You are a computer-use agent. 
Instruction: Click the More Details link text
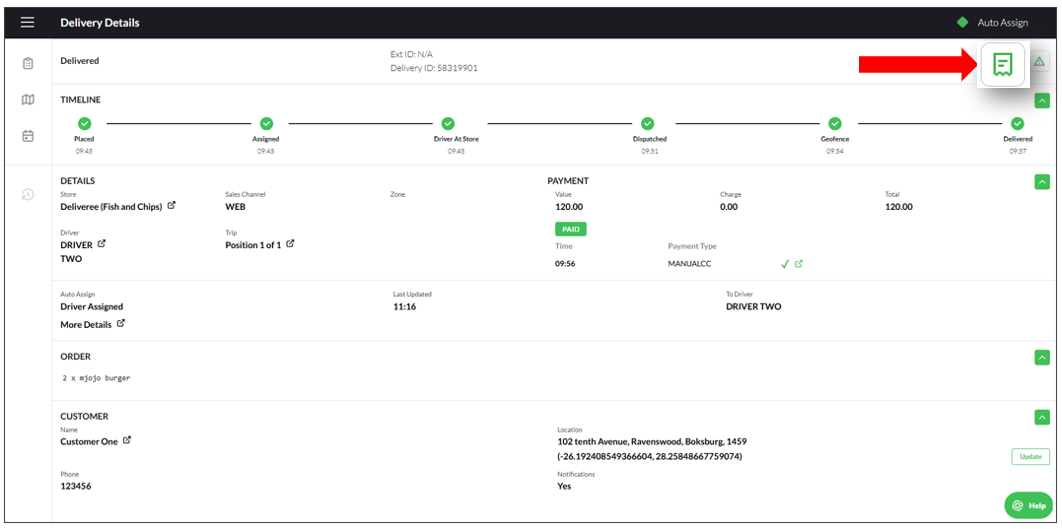[x=86, y=324]
